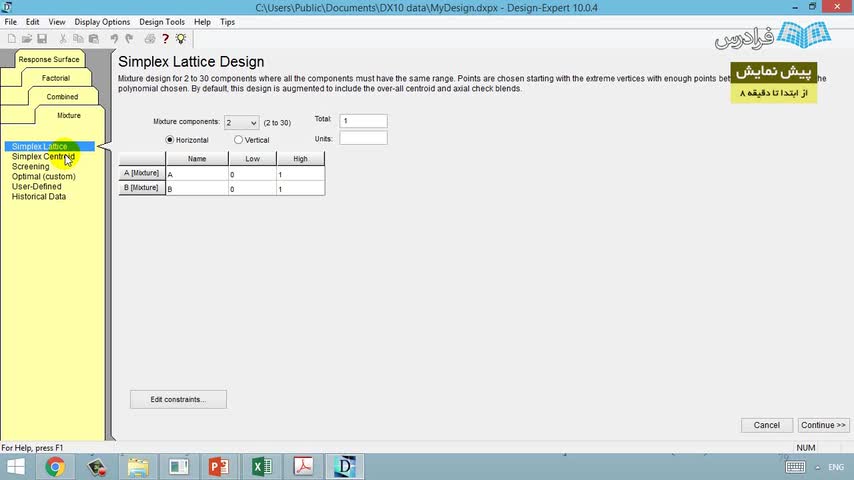
Task: Click the Edit constraints button
Action: pos(178,399)
